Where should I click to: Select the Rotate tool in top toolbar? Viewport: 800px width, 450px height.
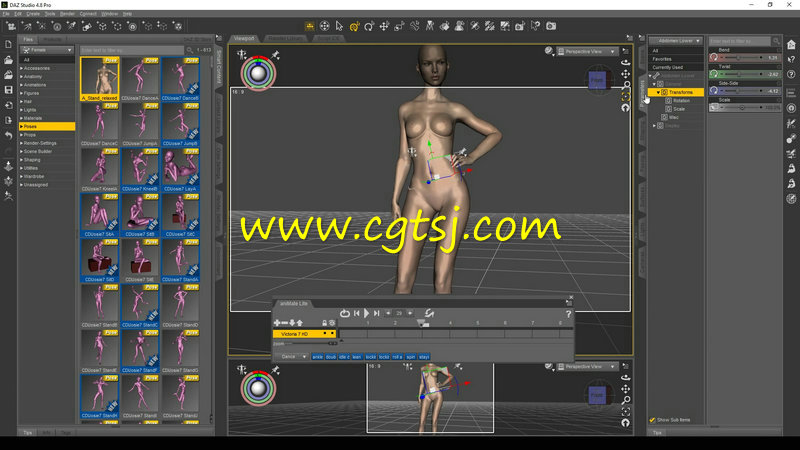[369, 26]
